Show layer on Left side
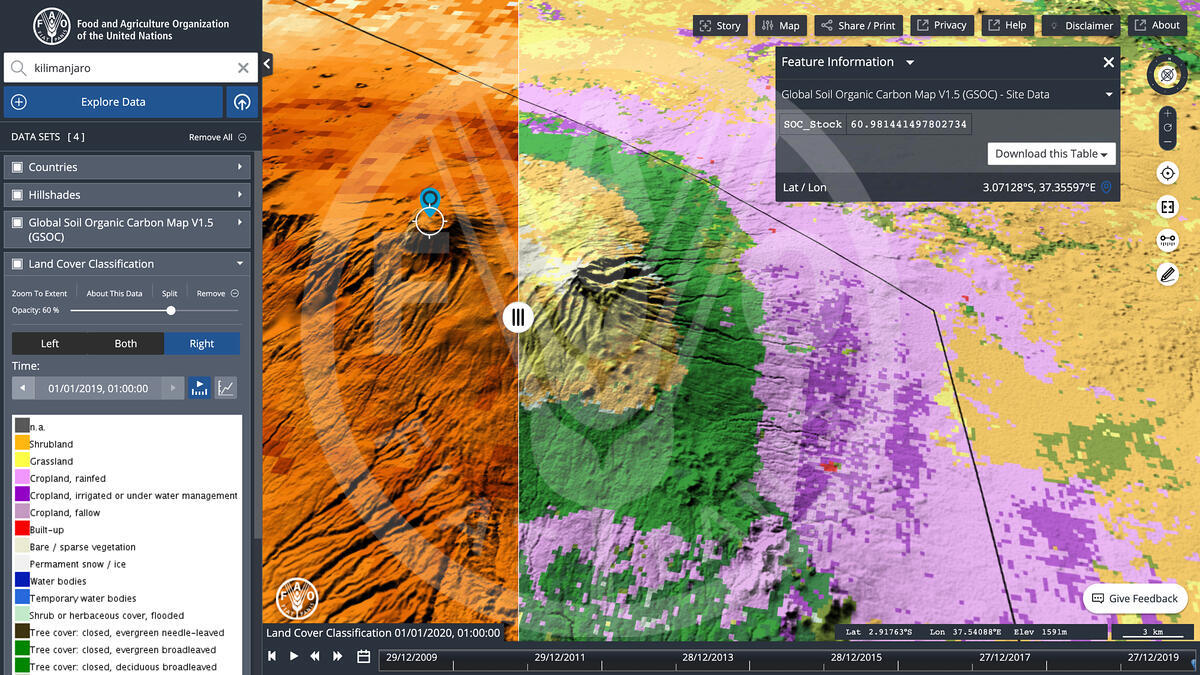 (50, 343)
